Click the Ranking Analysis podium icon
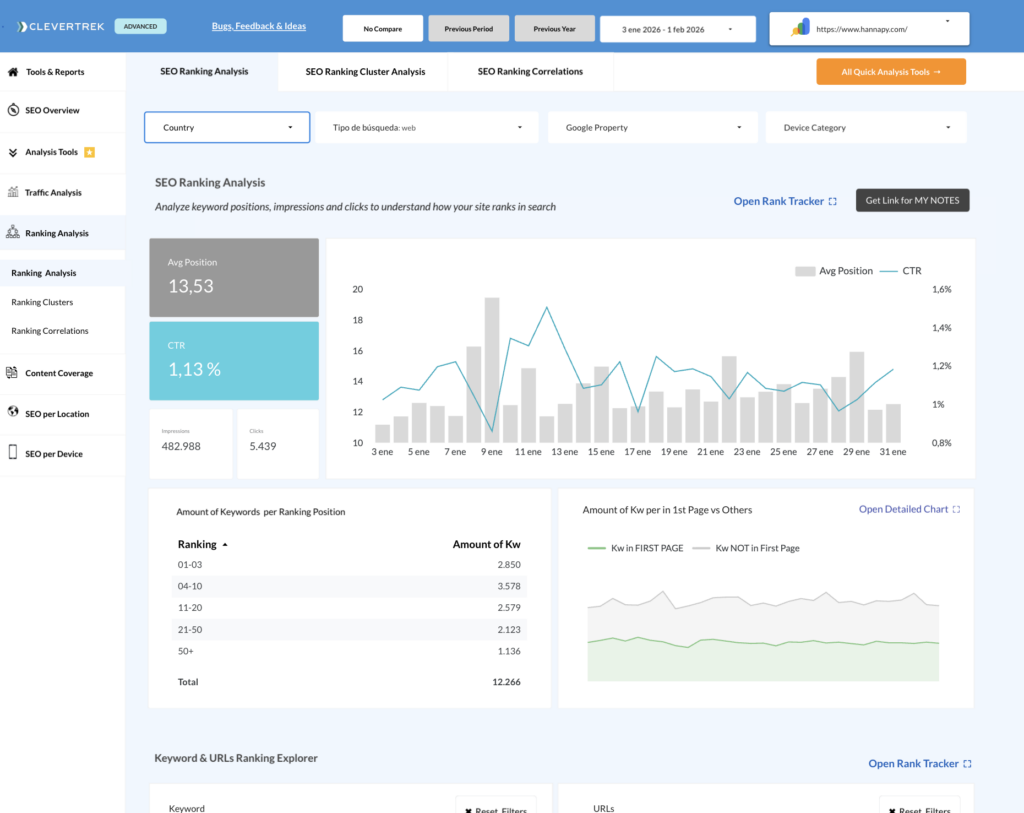 [13, 233]
